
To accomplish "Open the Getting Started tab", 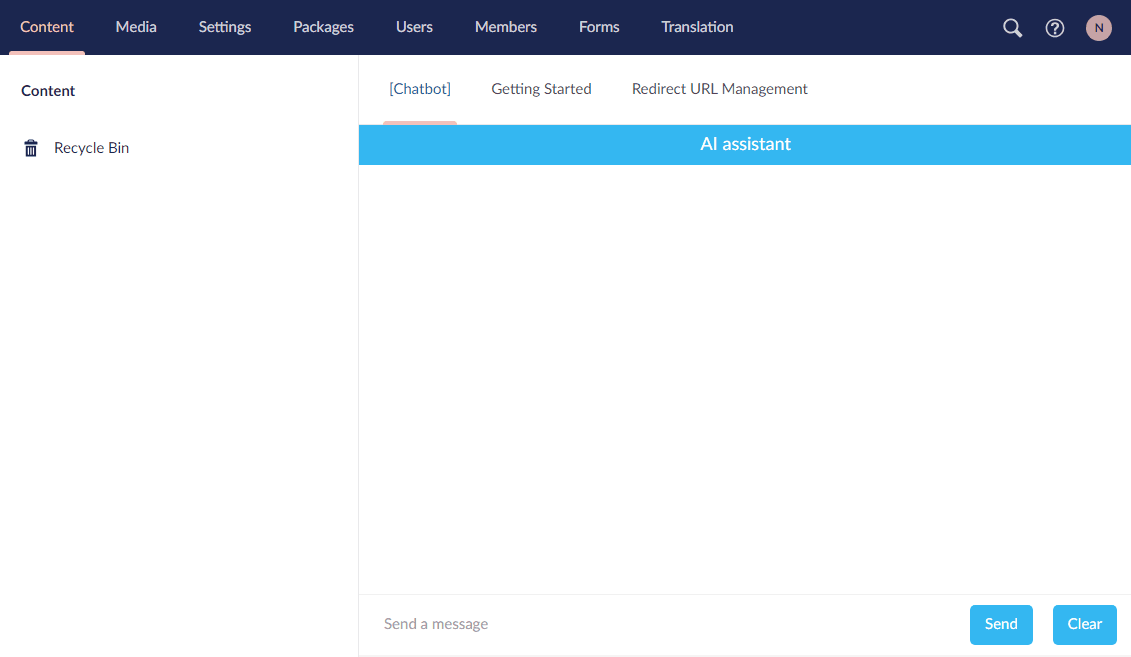I will point(541,88).
